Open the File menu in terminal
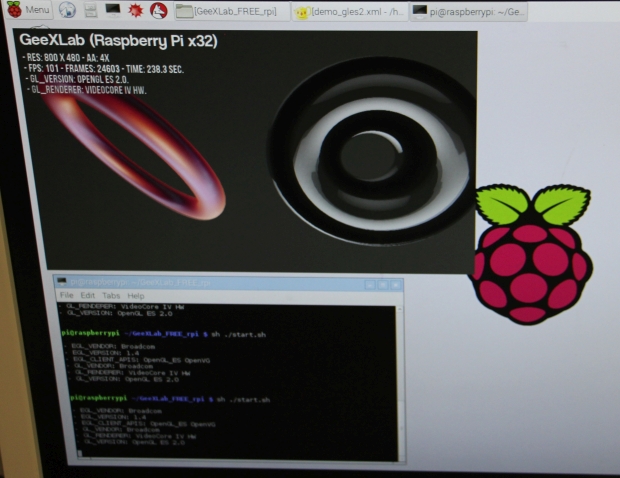Viewport: 620px width, 478px height. (66, 295)
